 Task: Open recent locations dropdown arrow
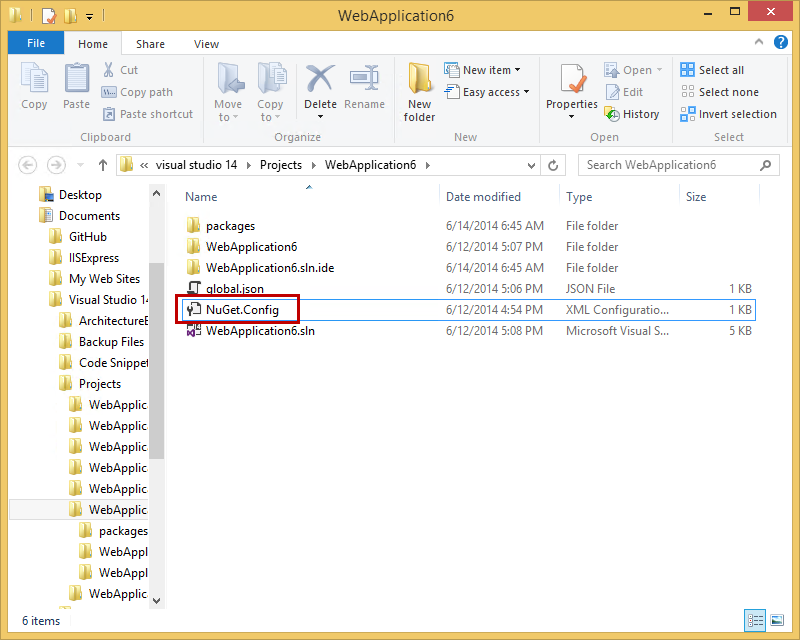click(80, 165)
